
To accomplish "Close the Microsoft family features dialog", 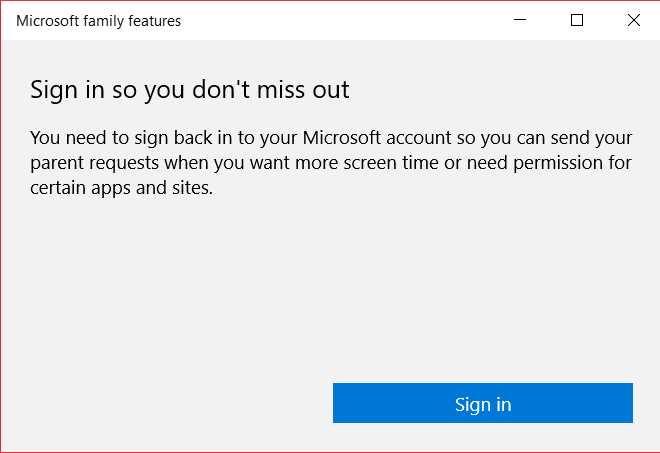I will (632, 20).
